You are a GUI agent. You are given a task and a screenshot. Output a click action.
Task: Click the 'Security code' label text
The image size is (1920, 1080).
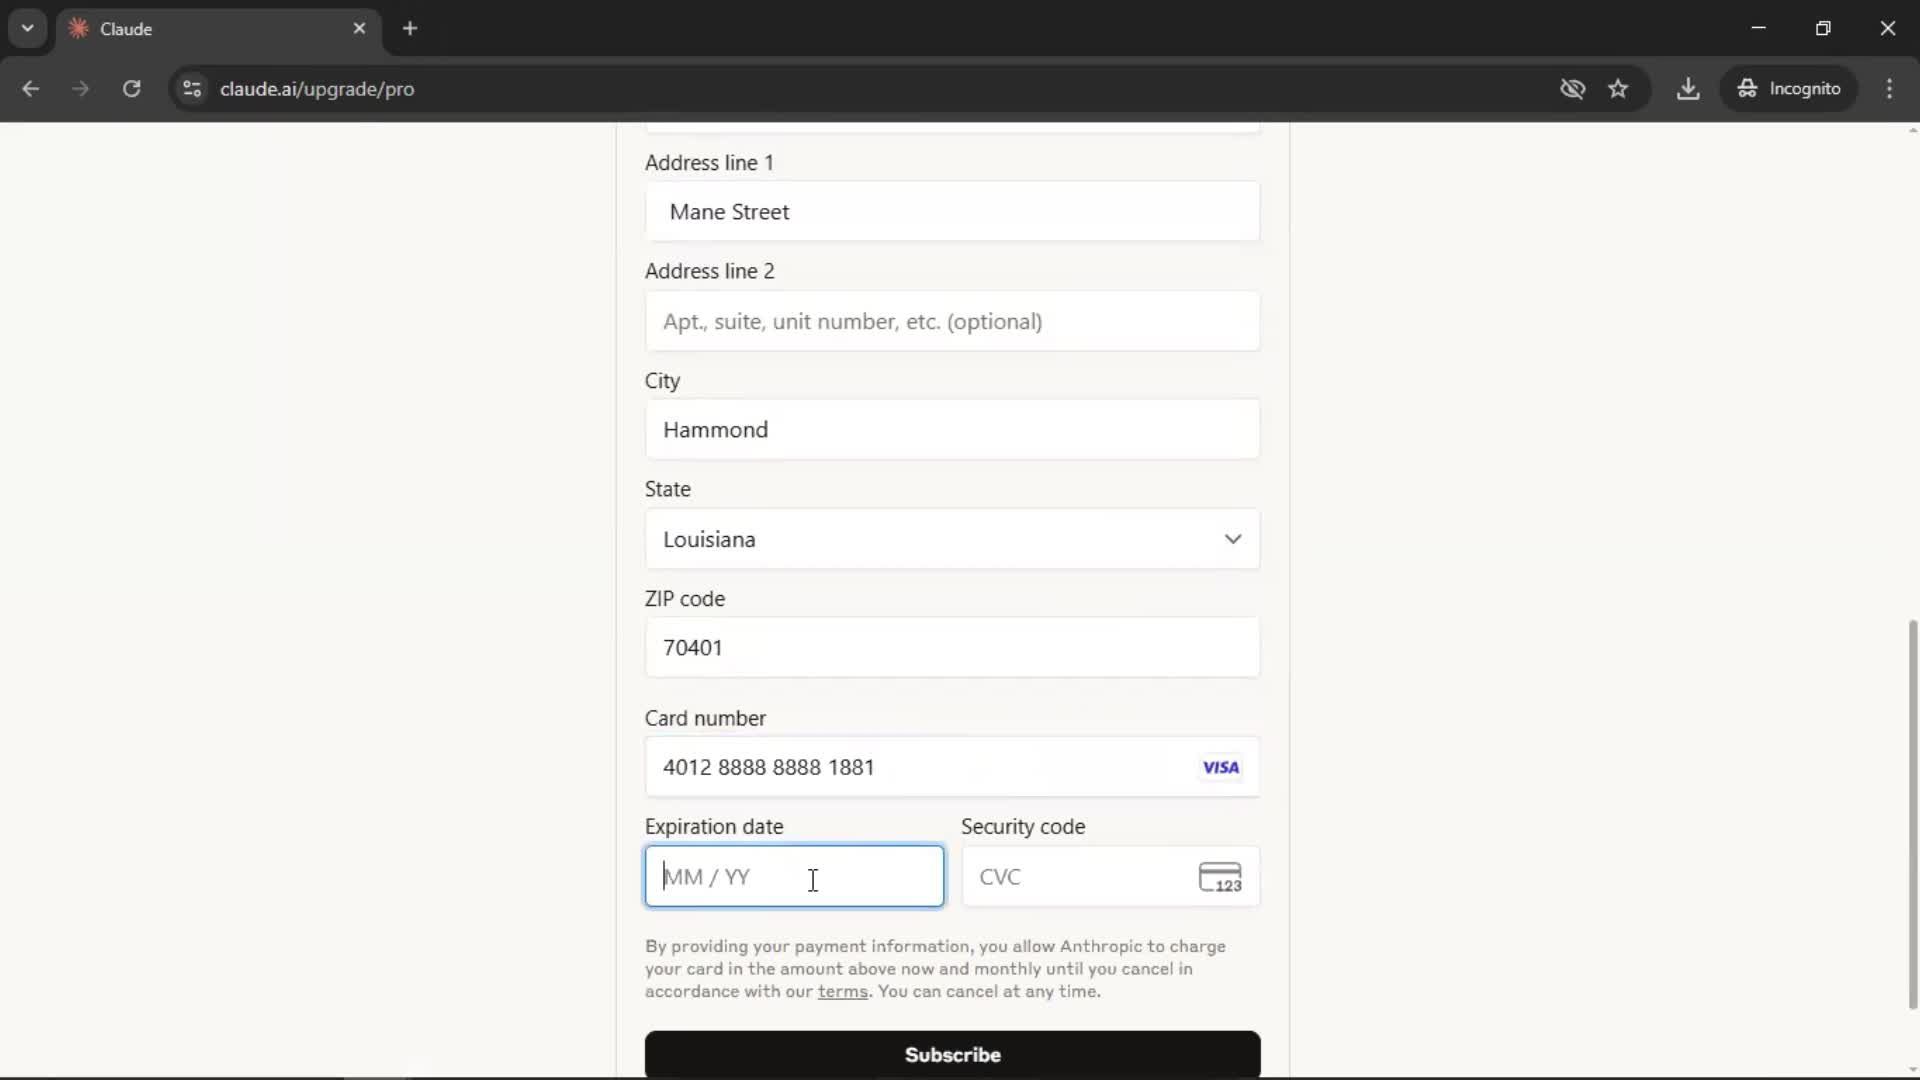[1023, 827]
